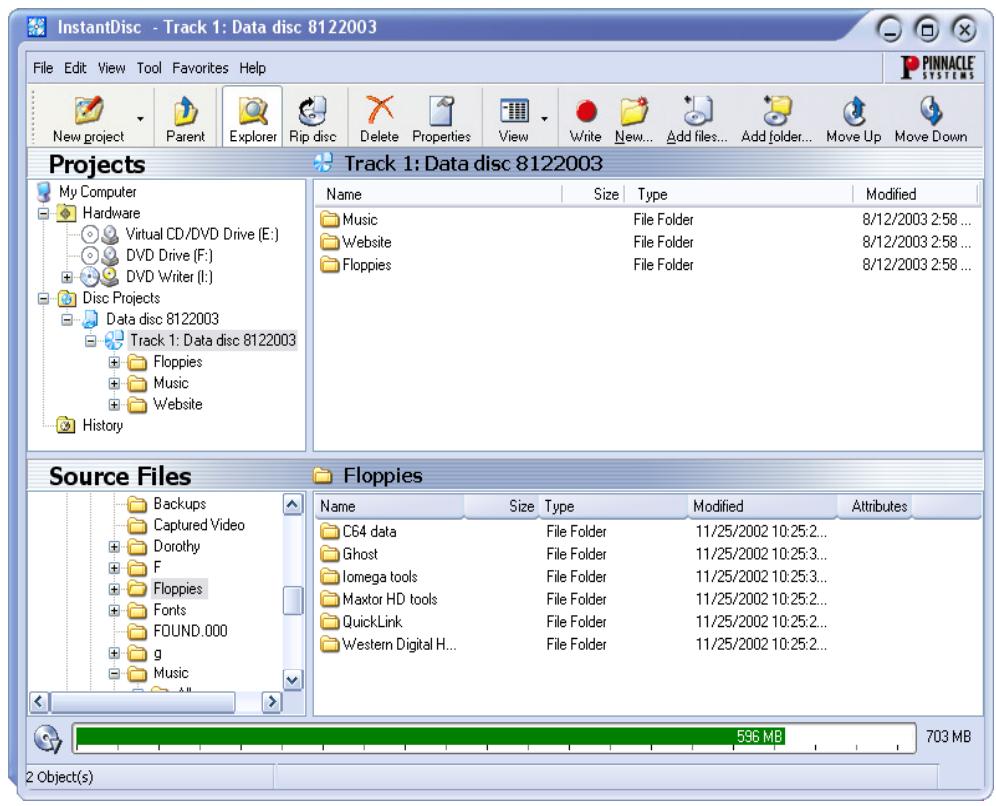Open the View menu

(111, 68)
